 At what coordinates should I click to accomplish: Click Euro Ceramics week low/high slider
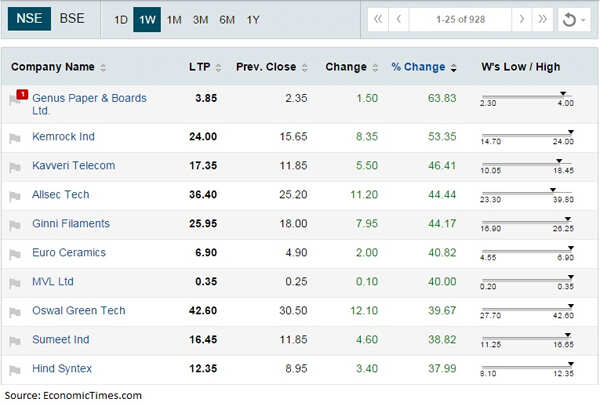coord(527,253)
